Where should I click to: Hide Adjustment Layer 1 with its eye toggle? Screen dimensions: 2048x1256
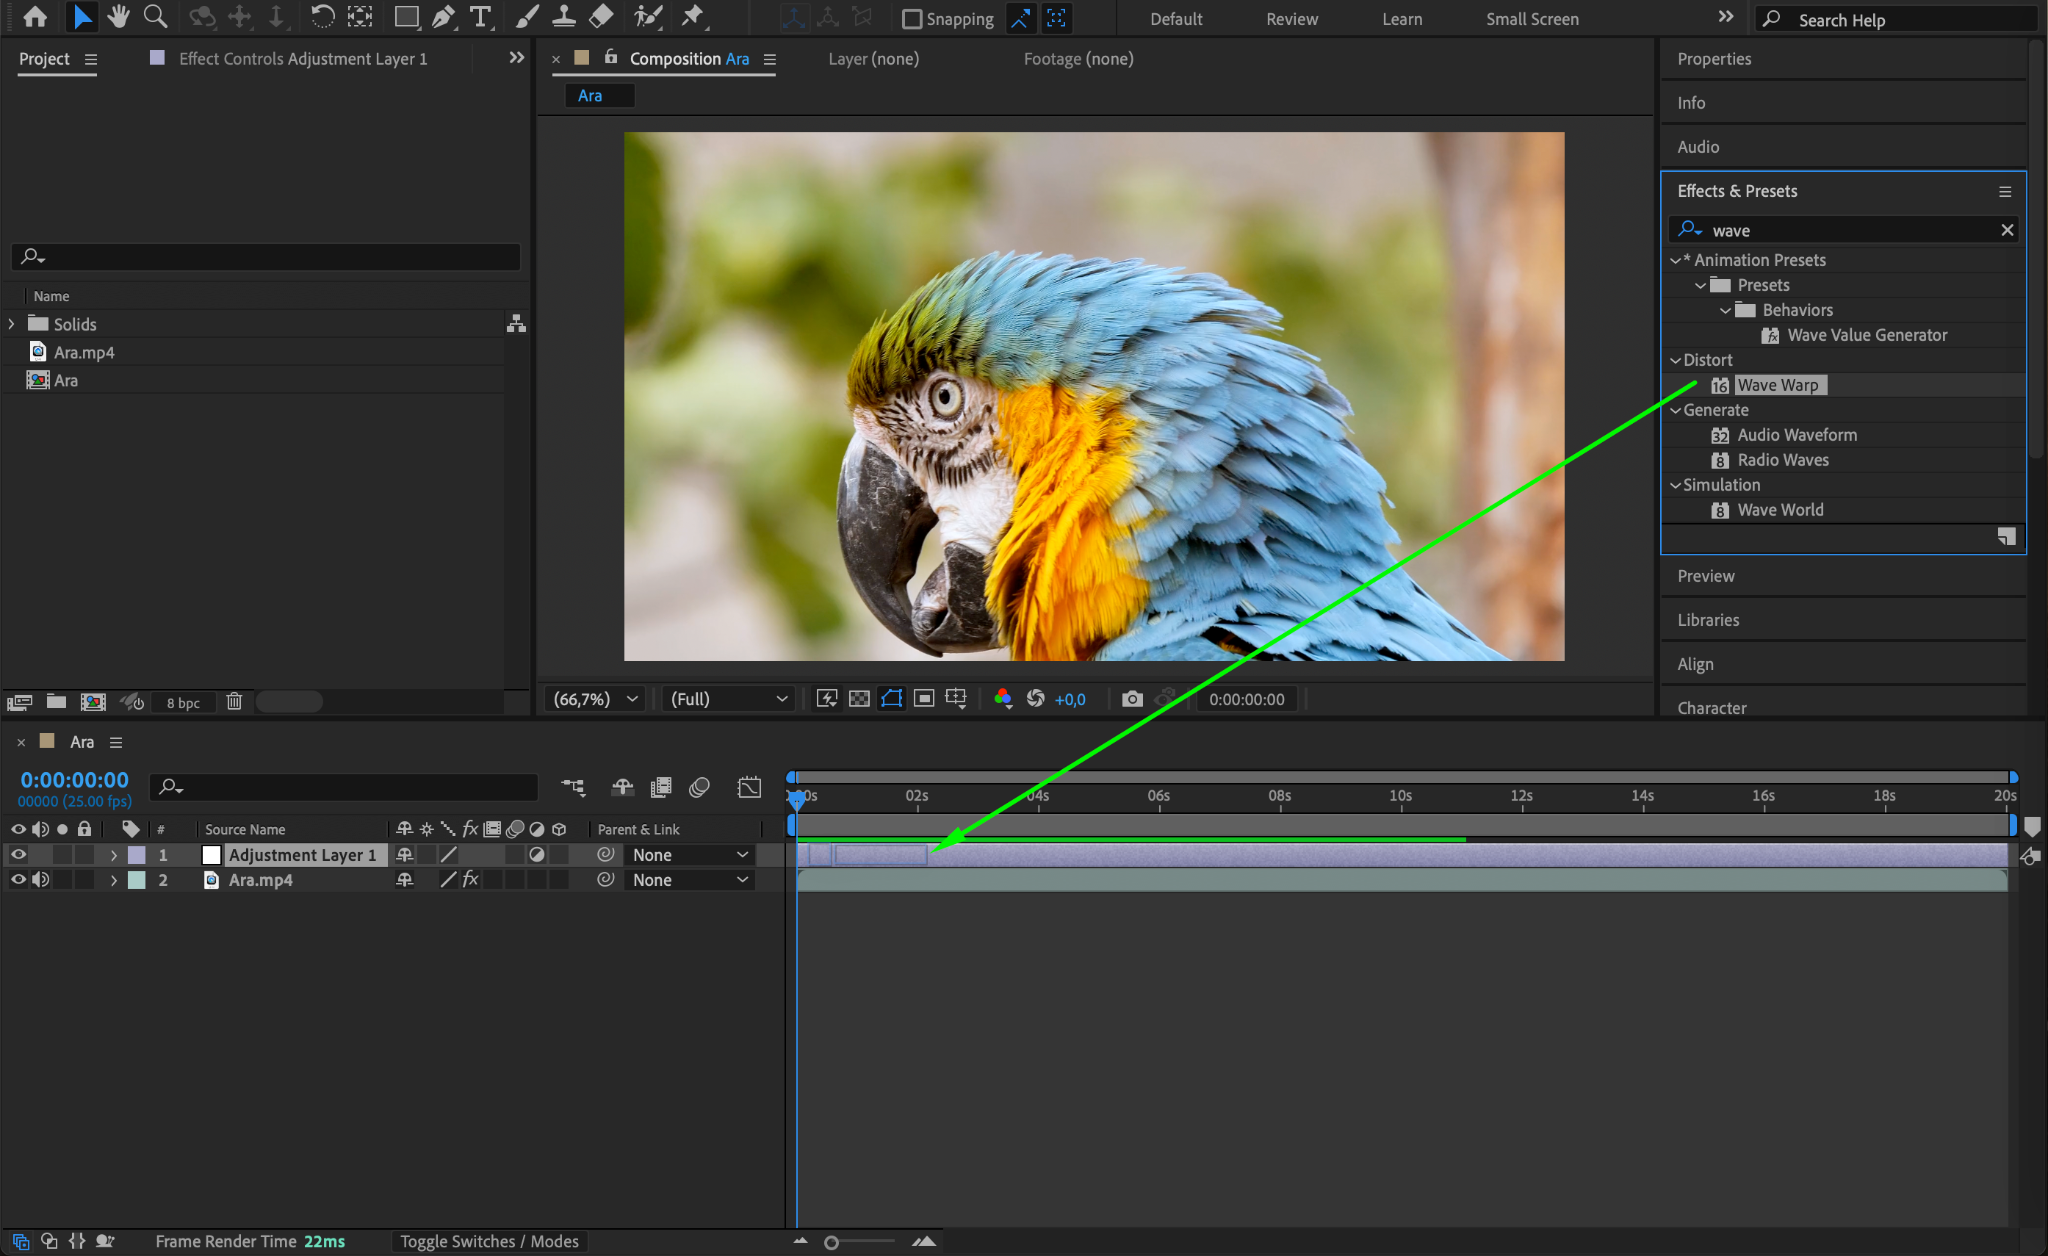[18, 855]
